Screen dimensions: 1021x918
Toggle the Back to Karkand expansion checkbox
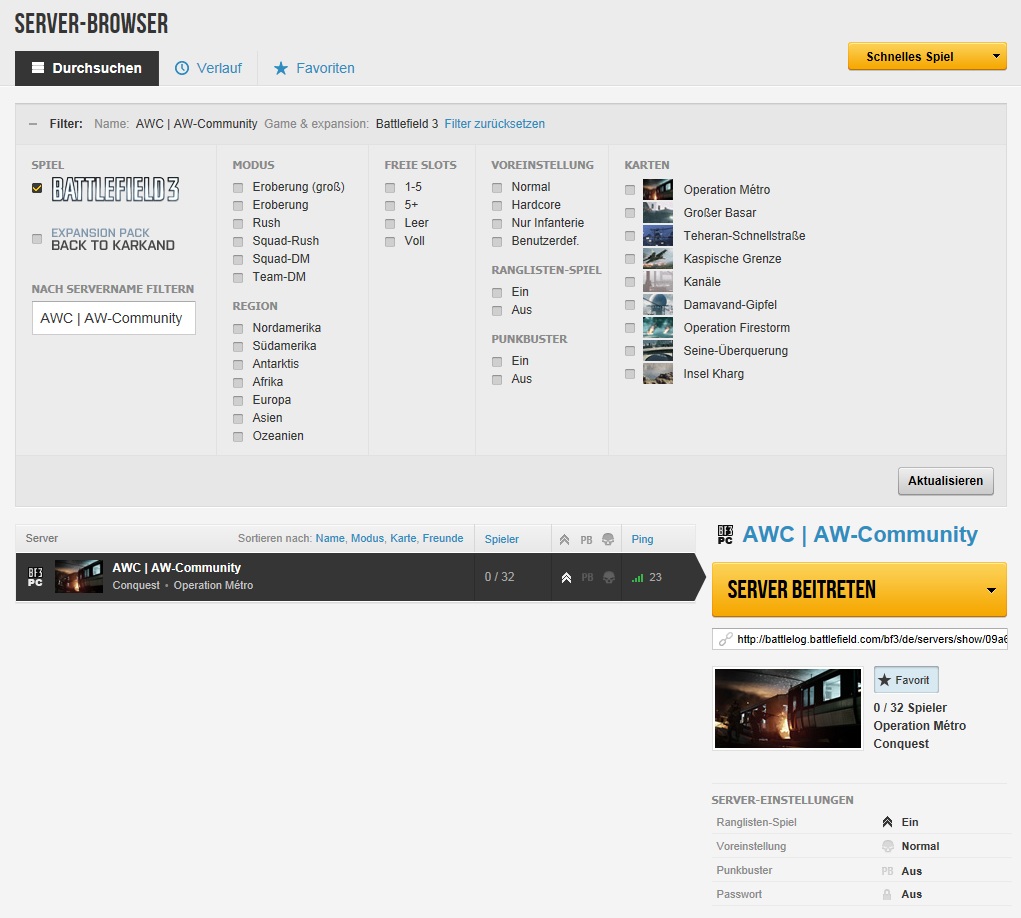click(37, 239)
